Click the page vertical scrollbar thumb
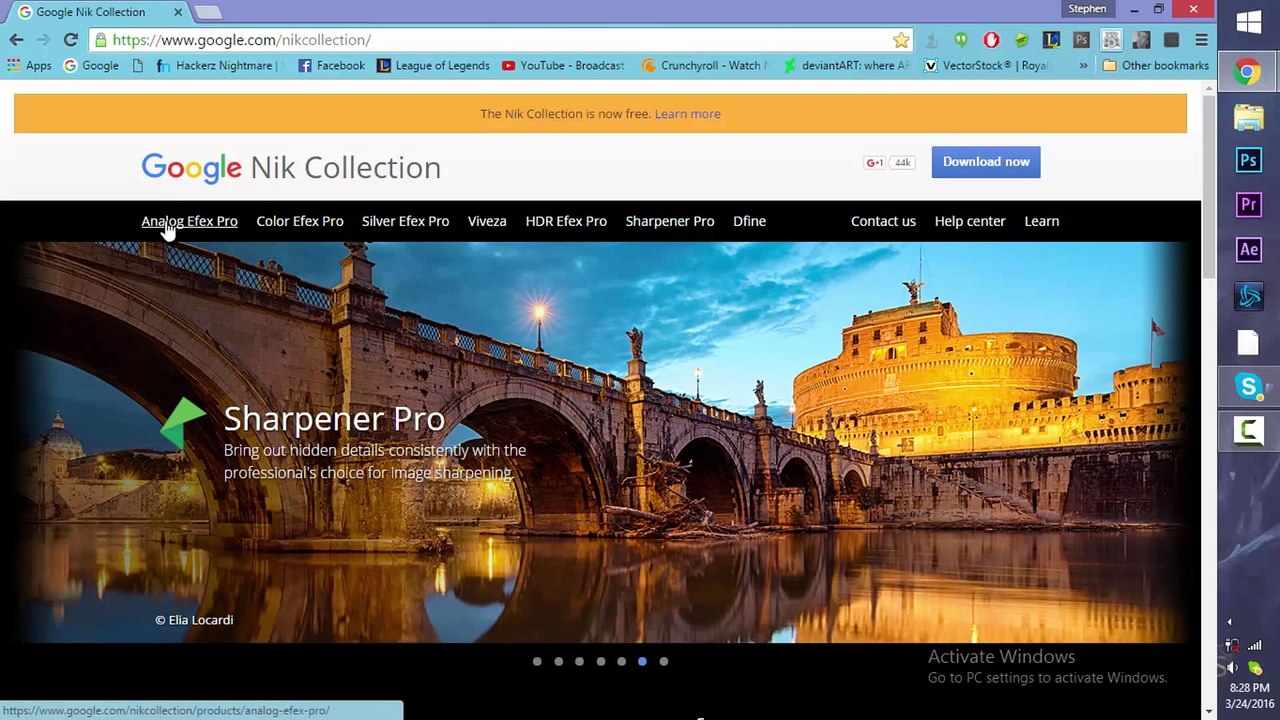The image size is (1280, 720). pos(1209,188)
